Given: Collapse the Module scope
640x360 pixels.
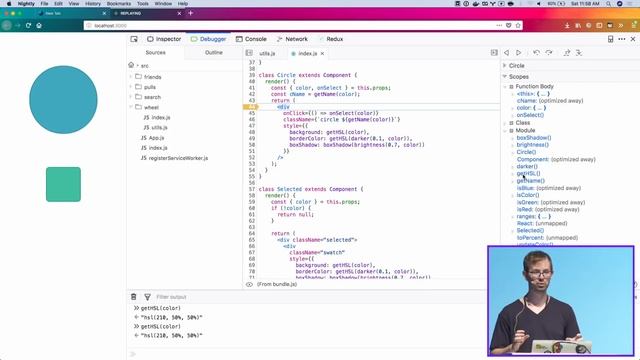Looking at the screenshot, I should tap(505, 131).
